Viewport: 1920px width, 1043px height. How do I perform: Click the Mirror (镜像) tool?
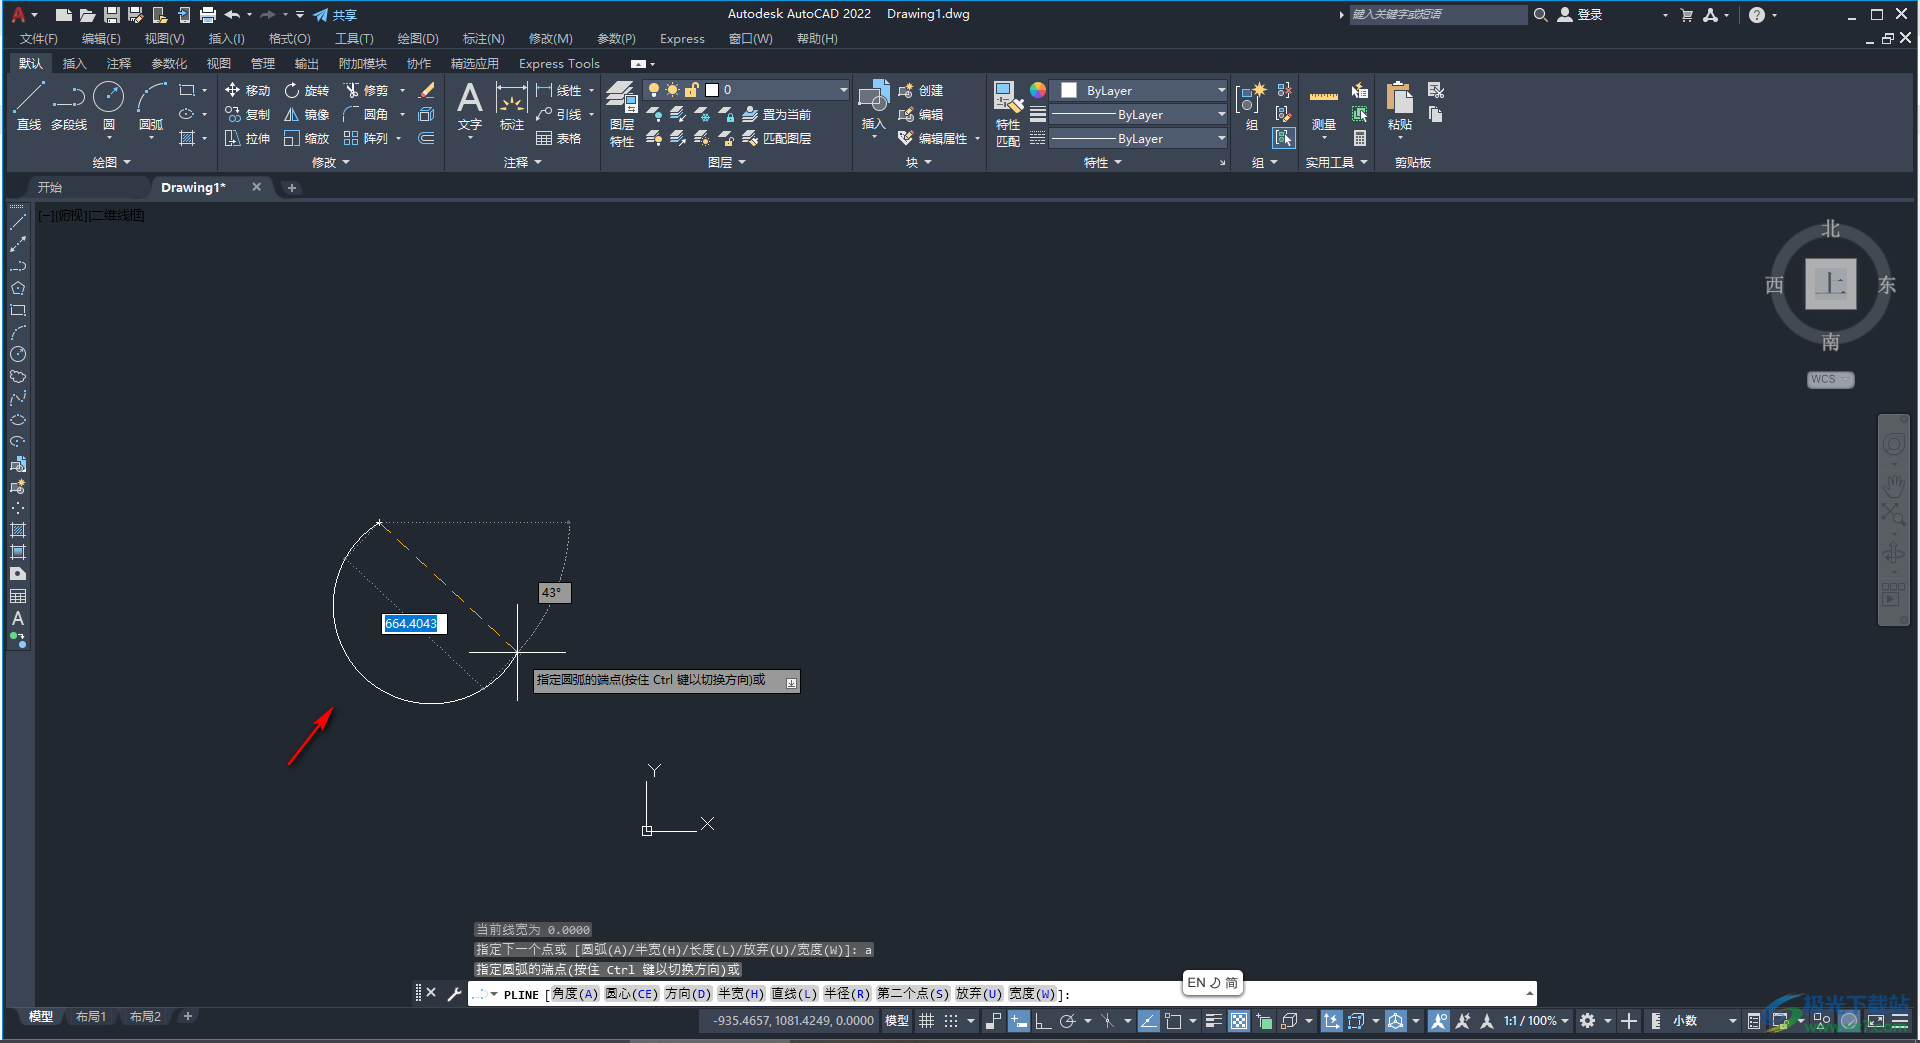pos(307,114)
